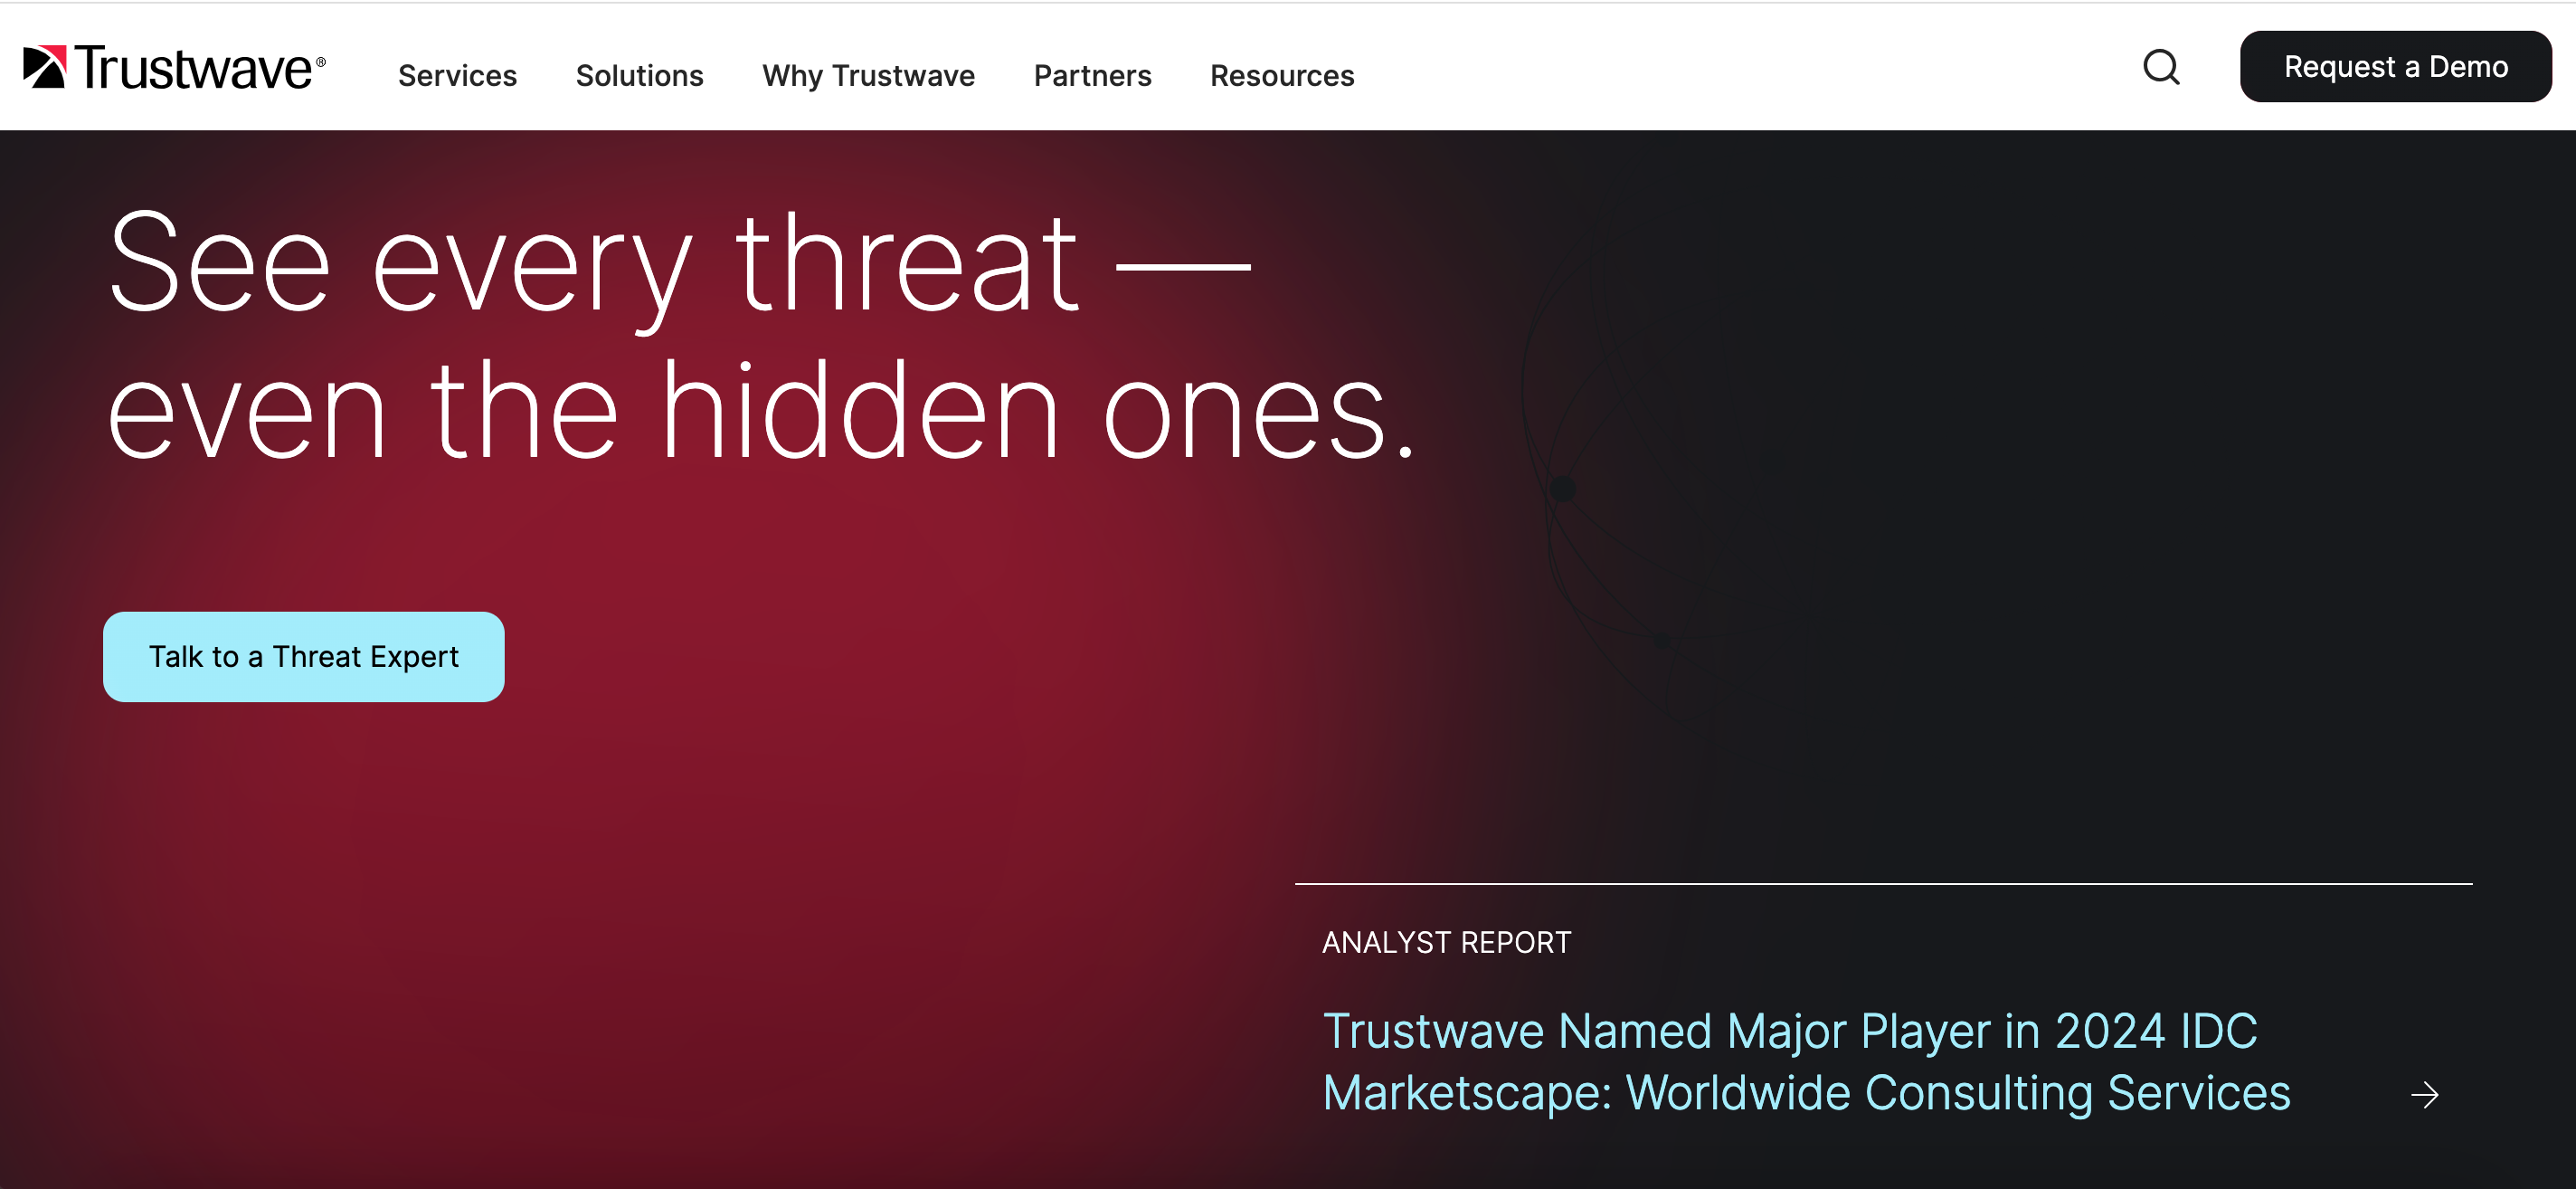
Task: Click the Request a Demo button
Action: pyautogui.click(x=2395, y=66)
